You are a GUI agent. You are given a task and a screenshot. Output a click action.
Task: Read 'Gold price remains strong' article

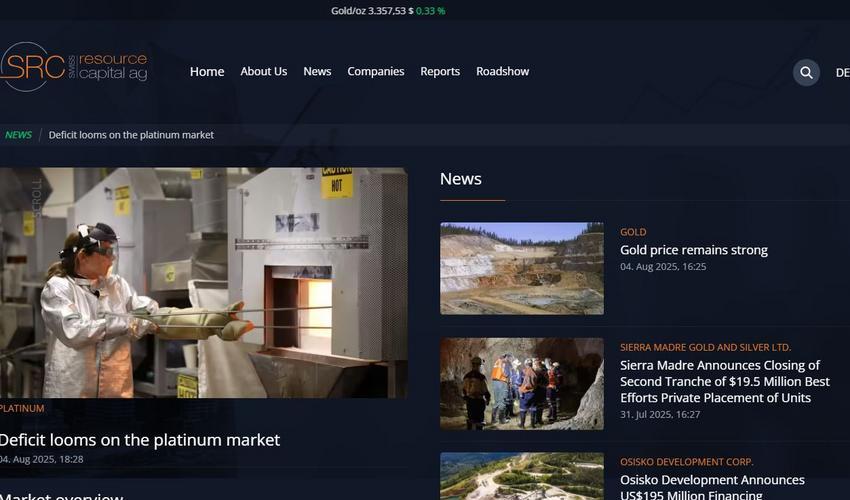tap(693, 250)
